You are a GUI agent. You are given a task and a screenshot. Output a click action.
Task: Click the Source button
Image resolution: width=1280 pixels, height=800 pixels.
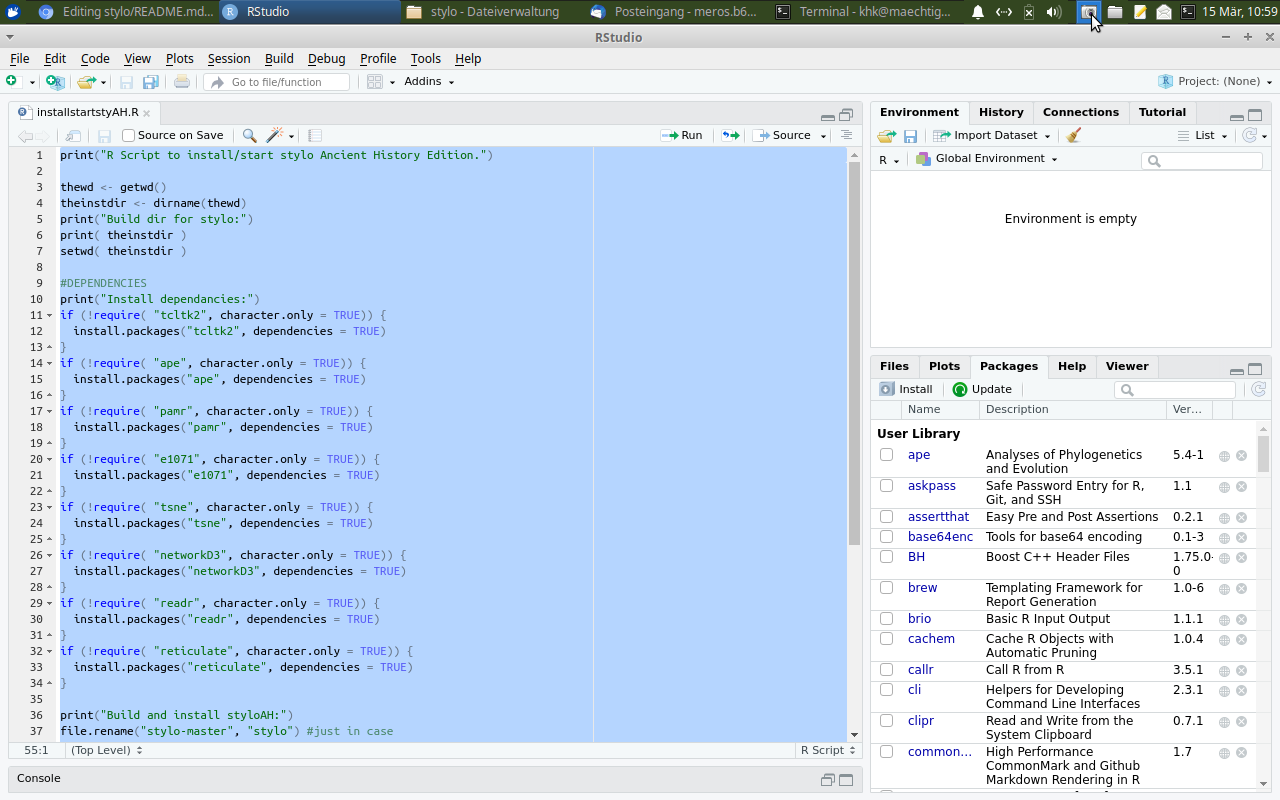click(783, 136)
